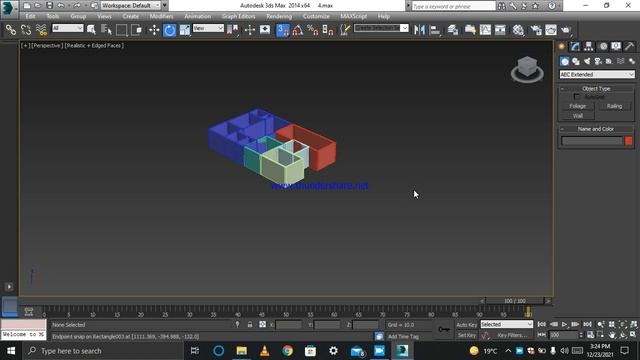Click the red object color swatch
Screen dimensions: 640x360
pos(629,141)
